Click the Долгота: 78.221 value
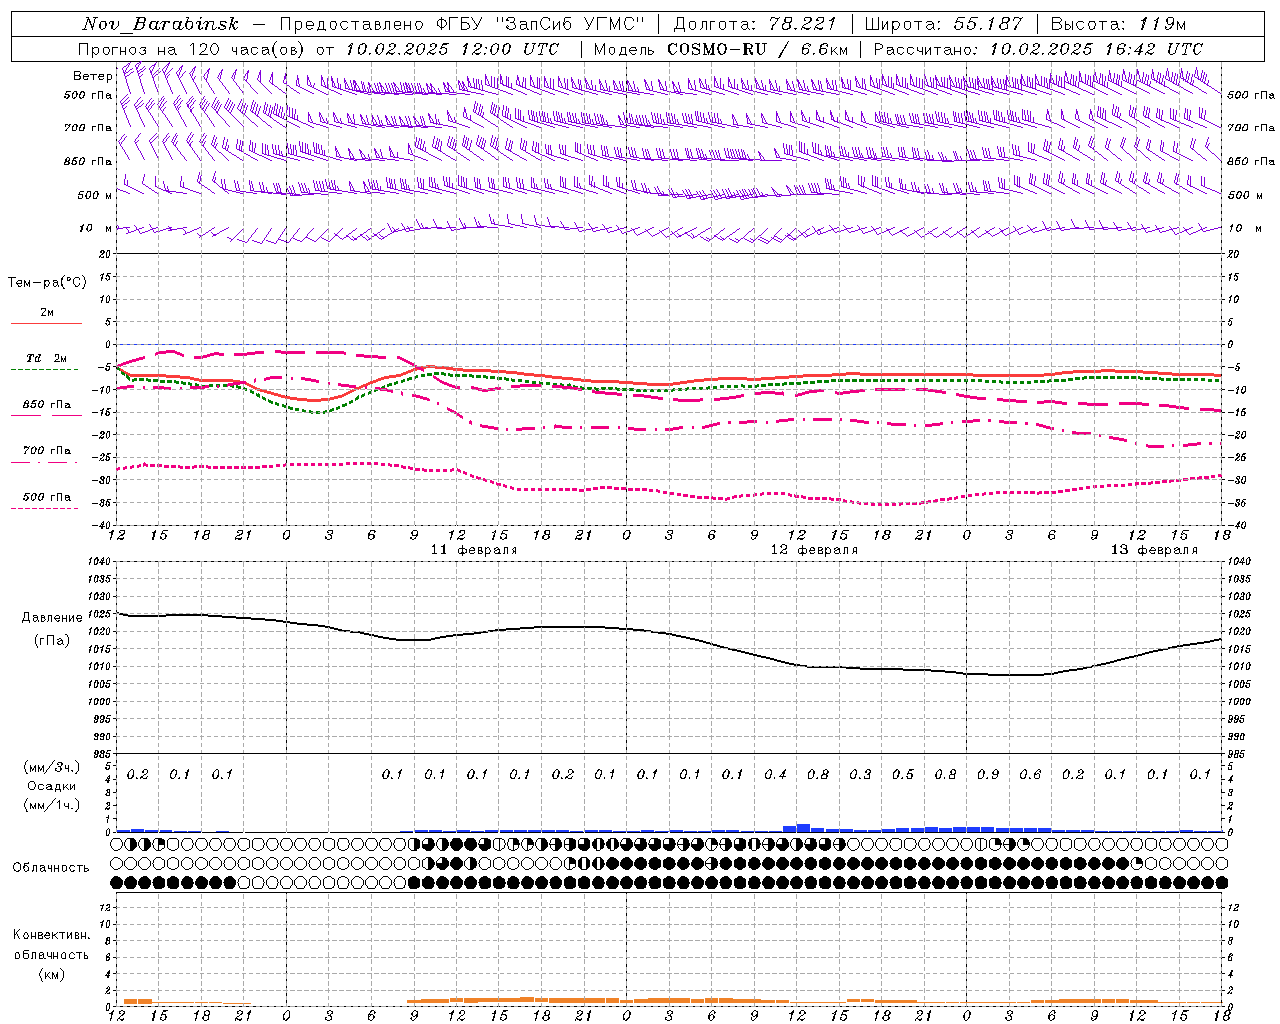 point(755,24)
